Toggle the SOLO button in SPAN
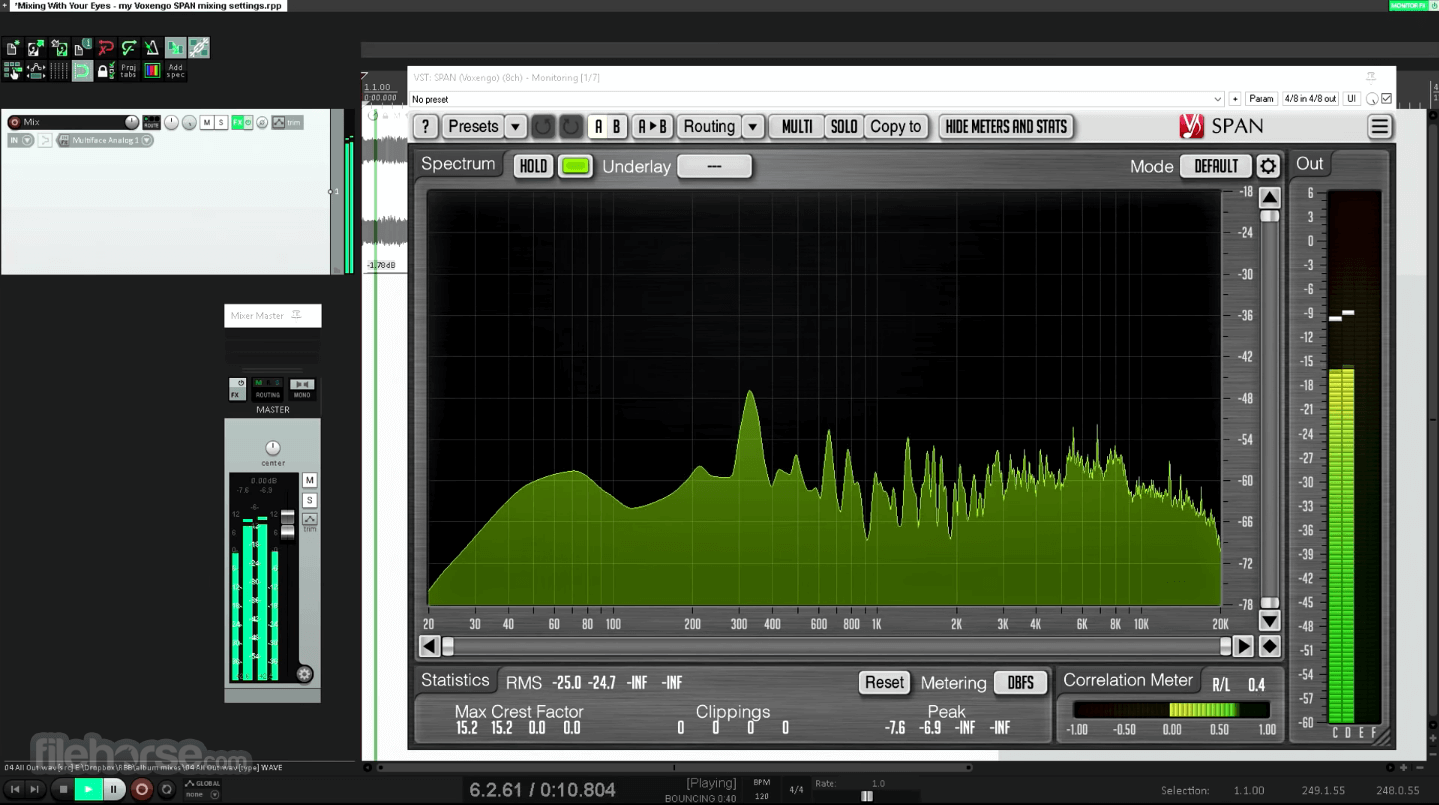 pos(844,127)
